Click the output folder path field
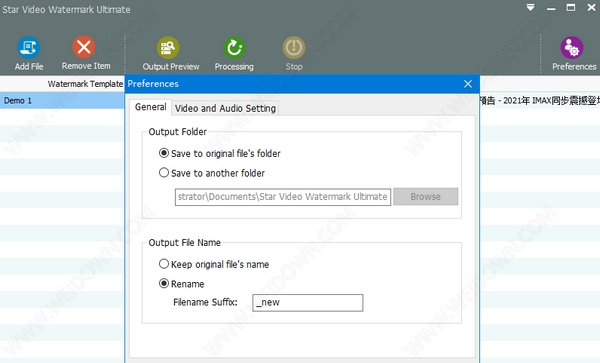This screenshot has width=600, height=363. [283, 197]
